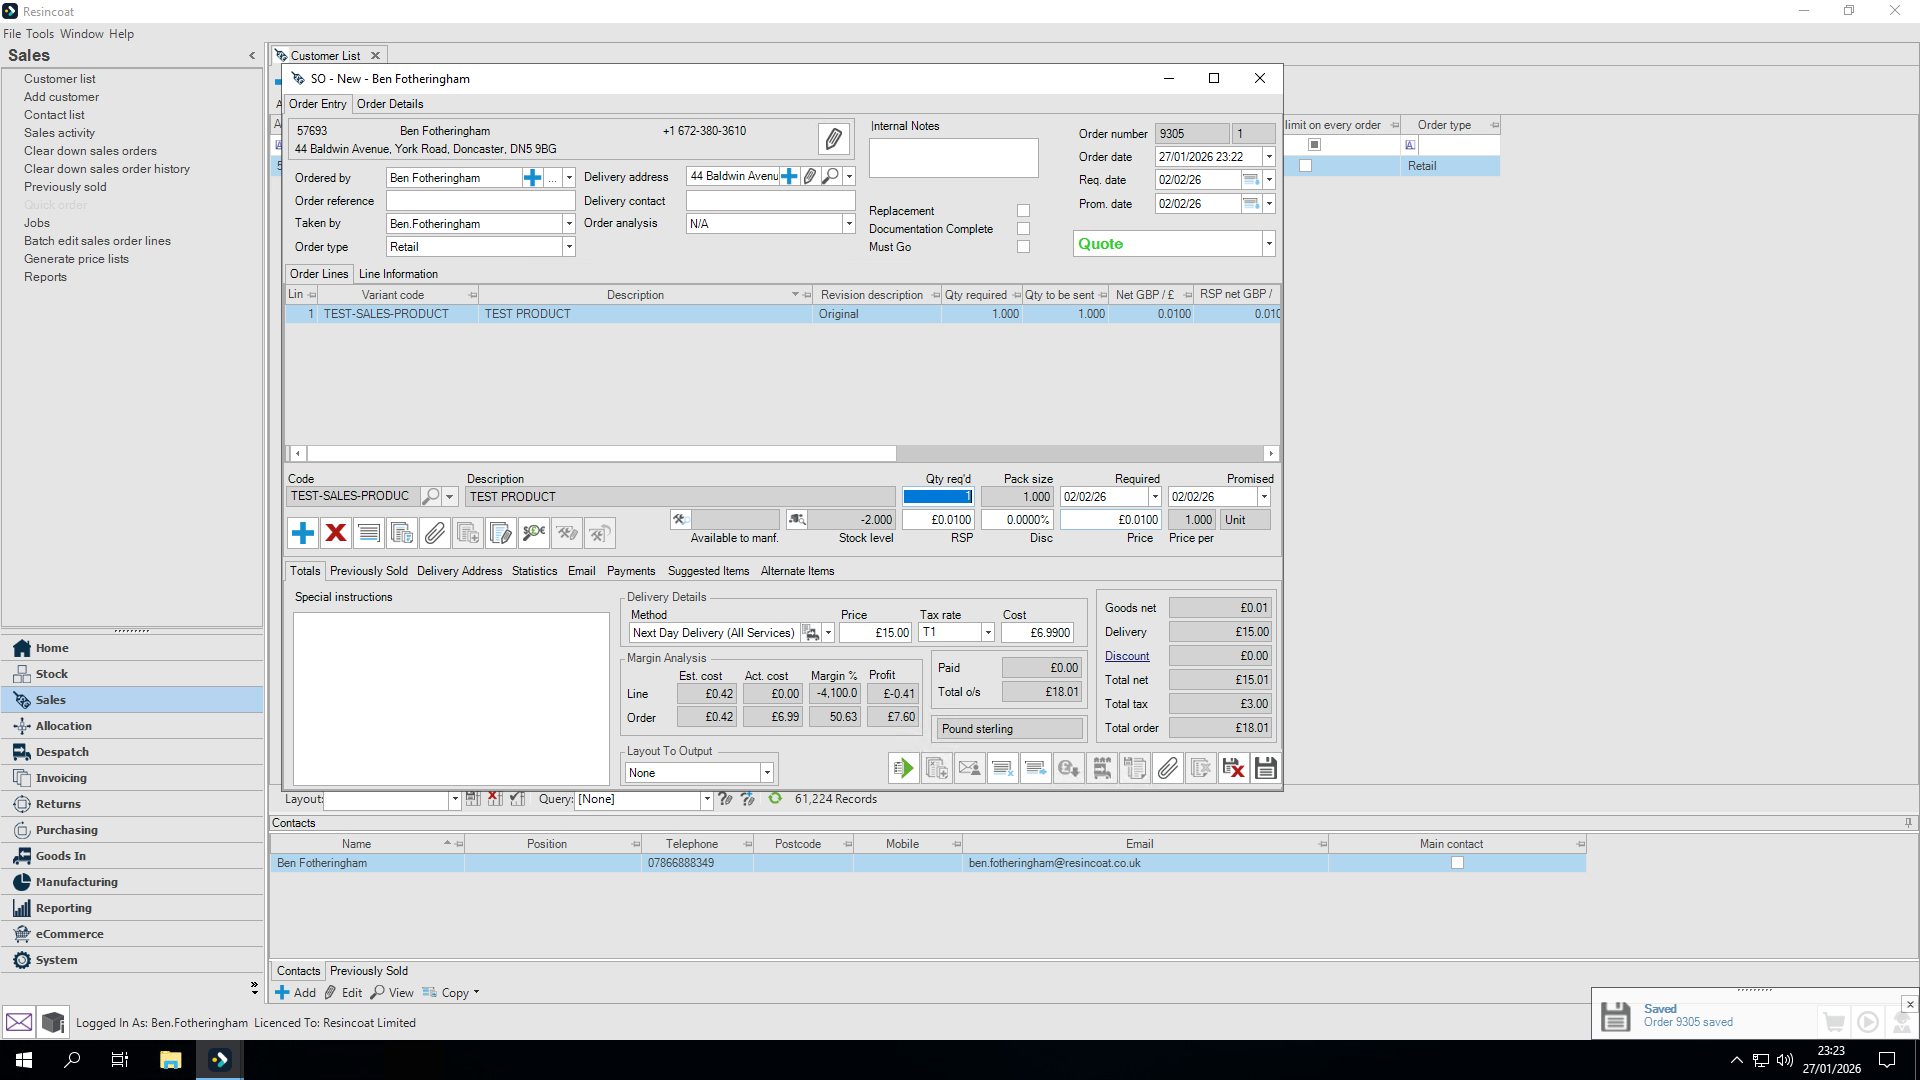Screen dimensions: 1920x1080
Task: Check the Must Go checkbox
Action: [x=1023, y=247]
